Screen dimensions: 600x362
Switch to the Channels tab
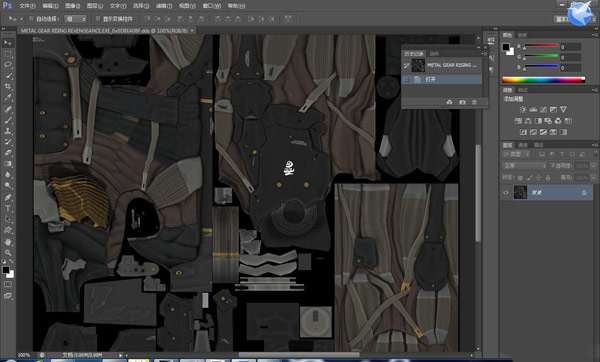coord(523,145)
